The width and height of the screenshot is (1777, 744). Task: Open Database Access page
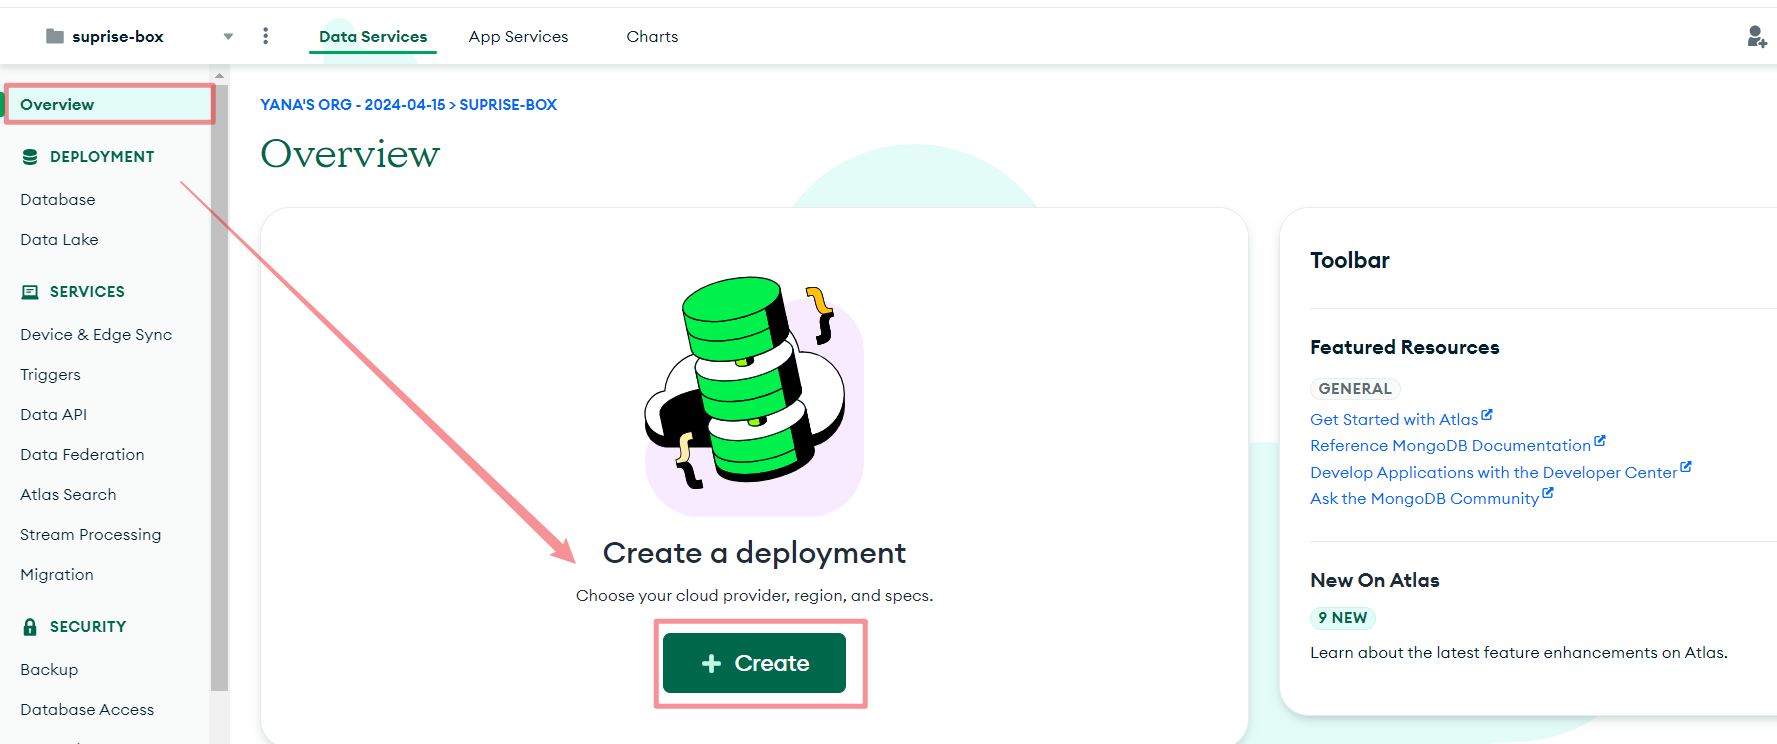click(x=87, y=710)
